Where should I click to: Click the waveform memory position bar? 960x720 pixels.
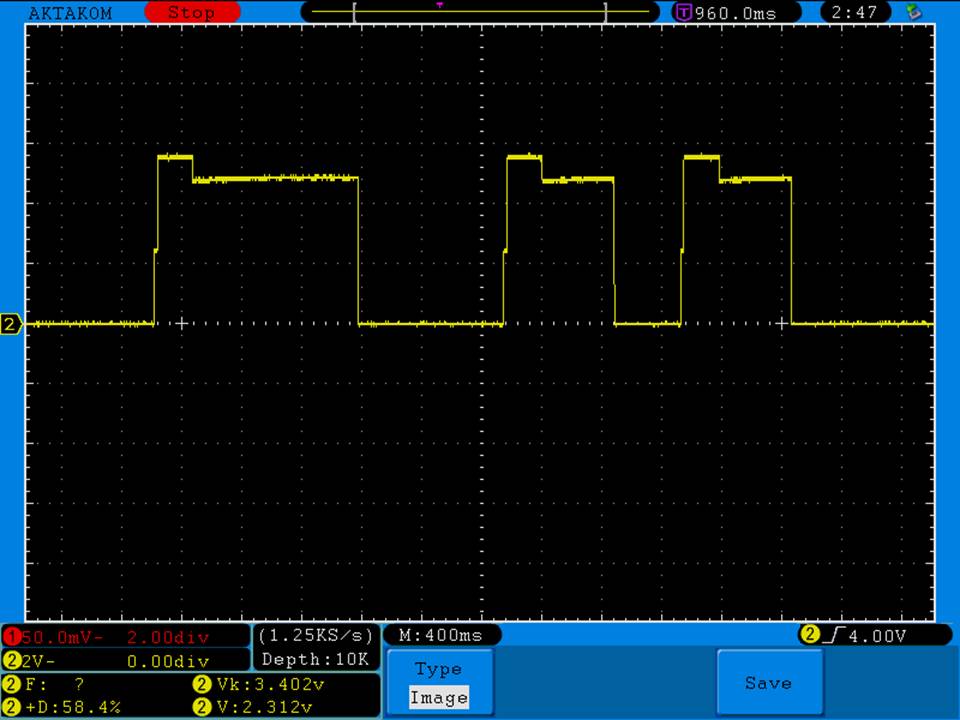[x=480, y=13]
